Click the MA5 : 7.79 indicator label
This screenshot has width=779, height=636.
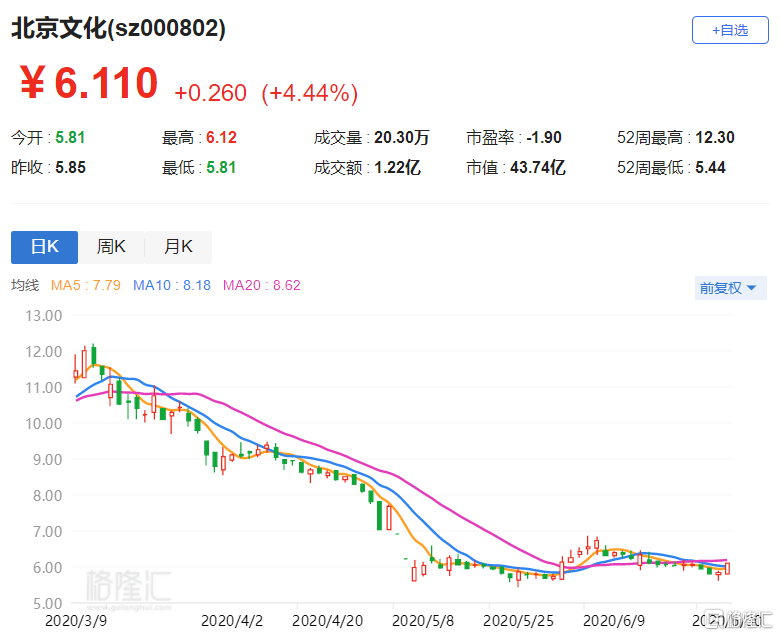pyautogui.click(x=85, y=285)
